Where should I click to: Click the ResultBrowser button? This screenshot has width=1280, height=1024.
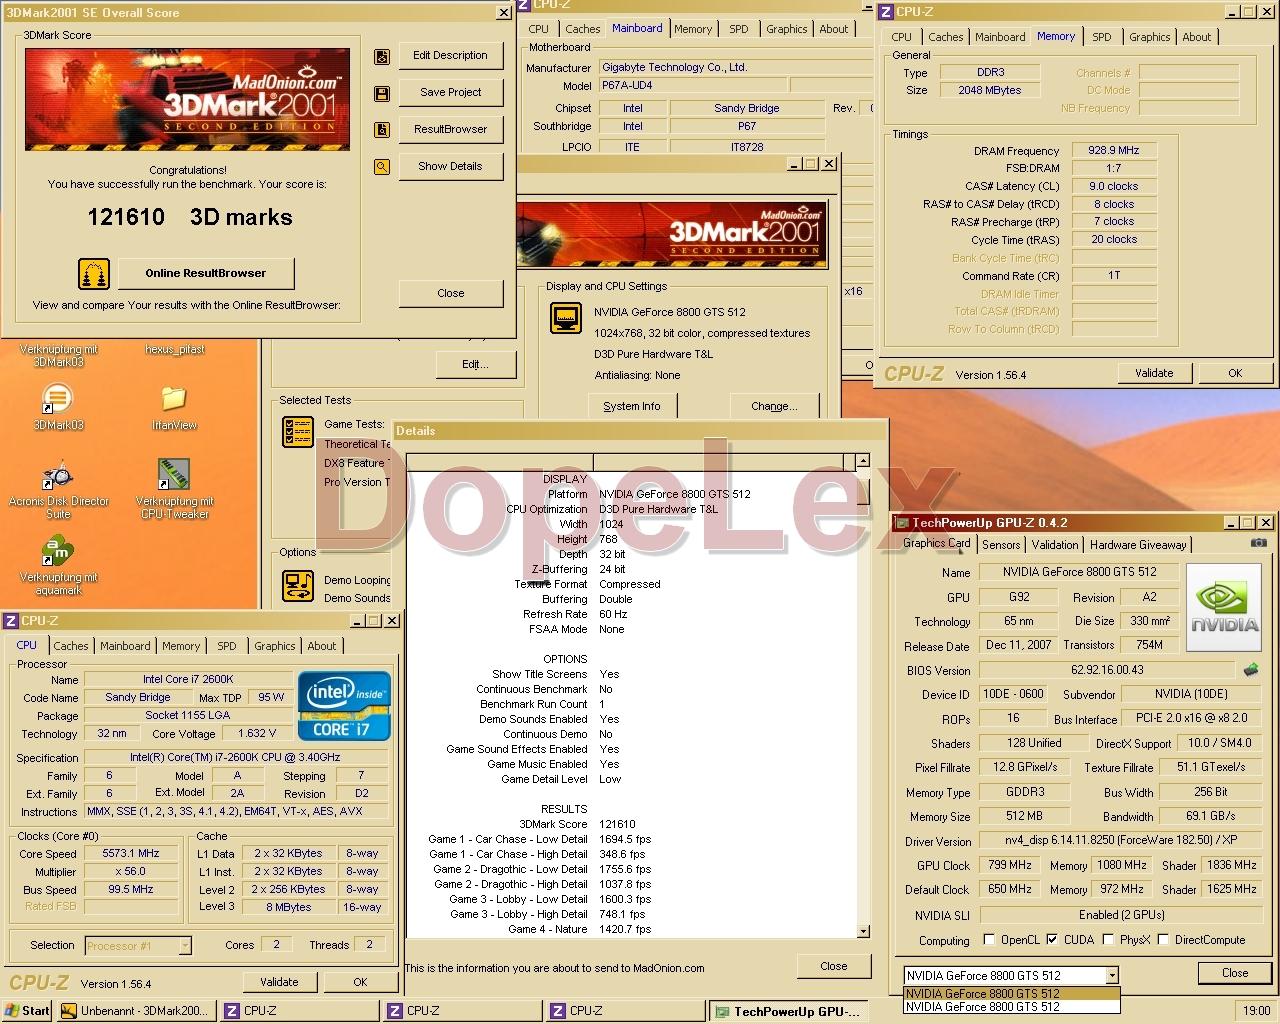[450, 129]
